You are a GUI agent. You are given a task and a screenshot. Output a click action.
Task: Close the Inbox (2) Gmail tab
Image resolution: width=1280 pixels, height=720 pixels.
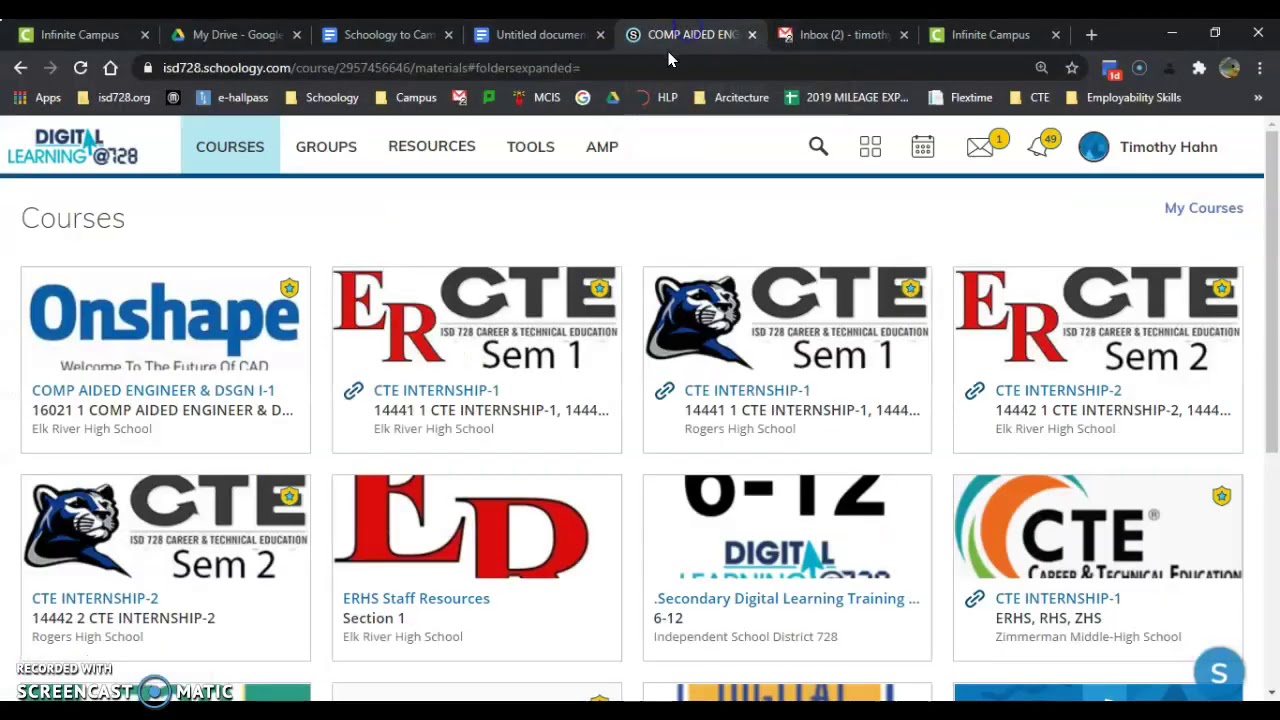pos(904,35)
